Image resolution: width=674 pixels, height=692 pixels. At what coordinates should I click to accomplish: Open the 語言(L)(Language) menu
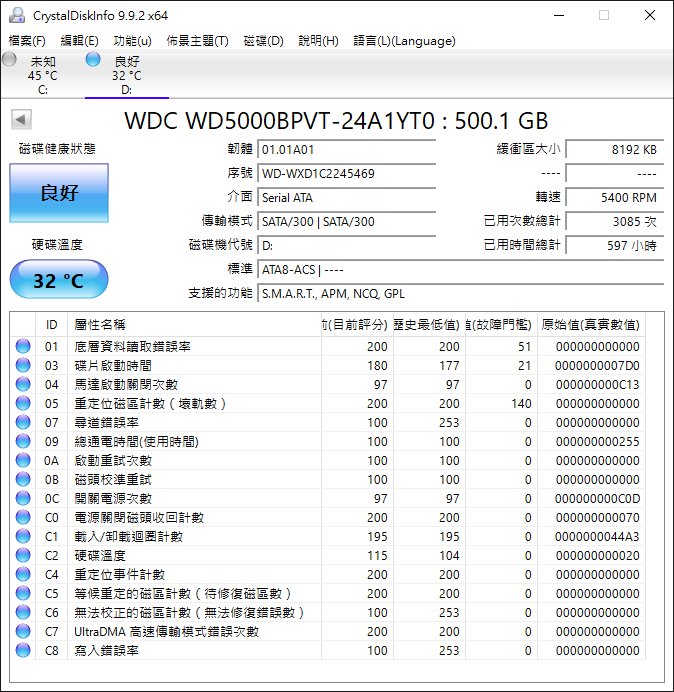404,41
